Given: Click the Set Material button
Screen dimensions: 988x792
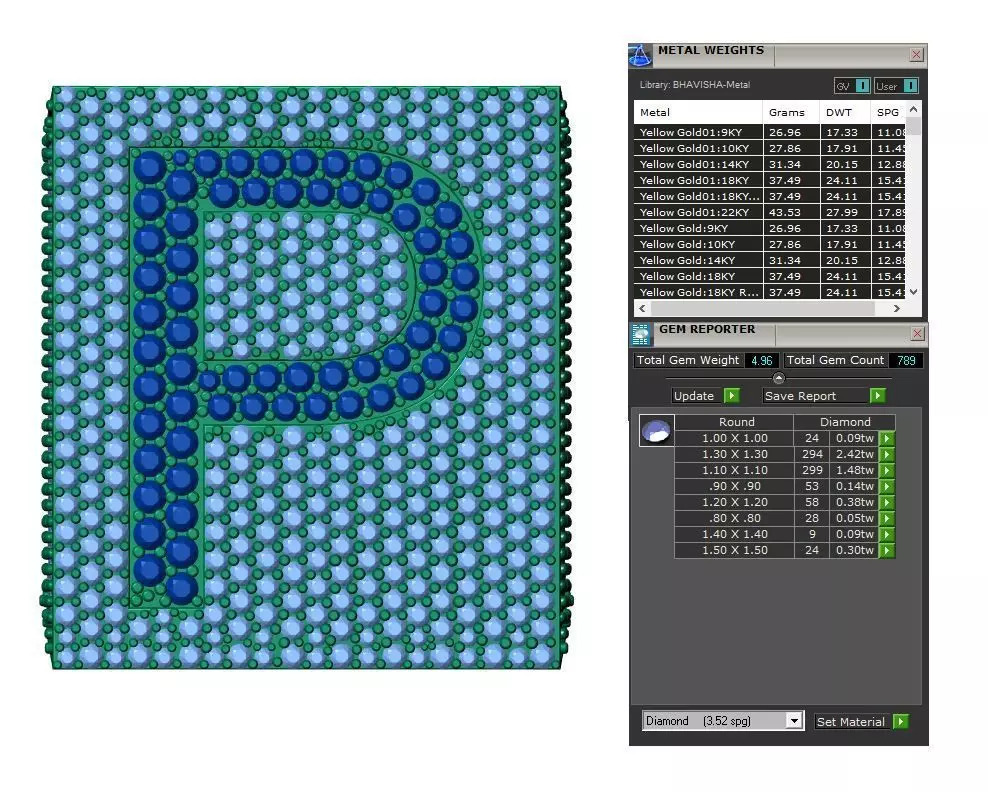Looking at the screenshot, I should click(x=851, y=721).
